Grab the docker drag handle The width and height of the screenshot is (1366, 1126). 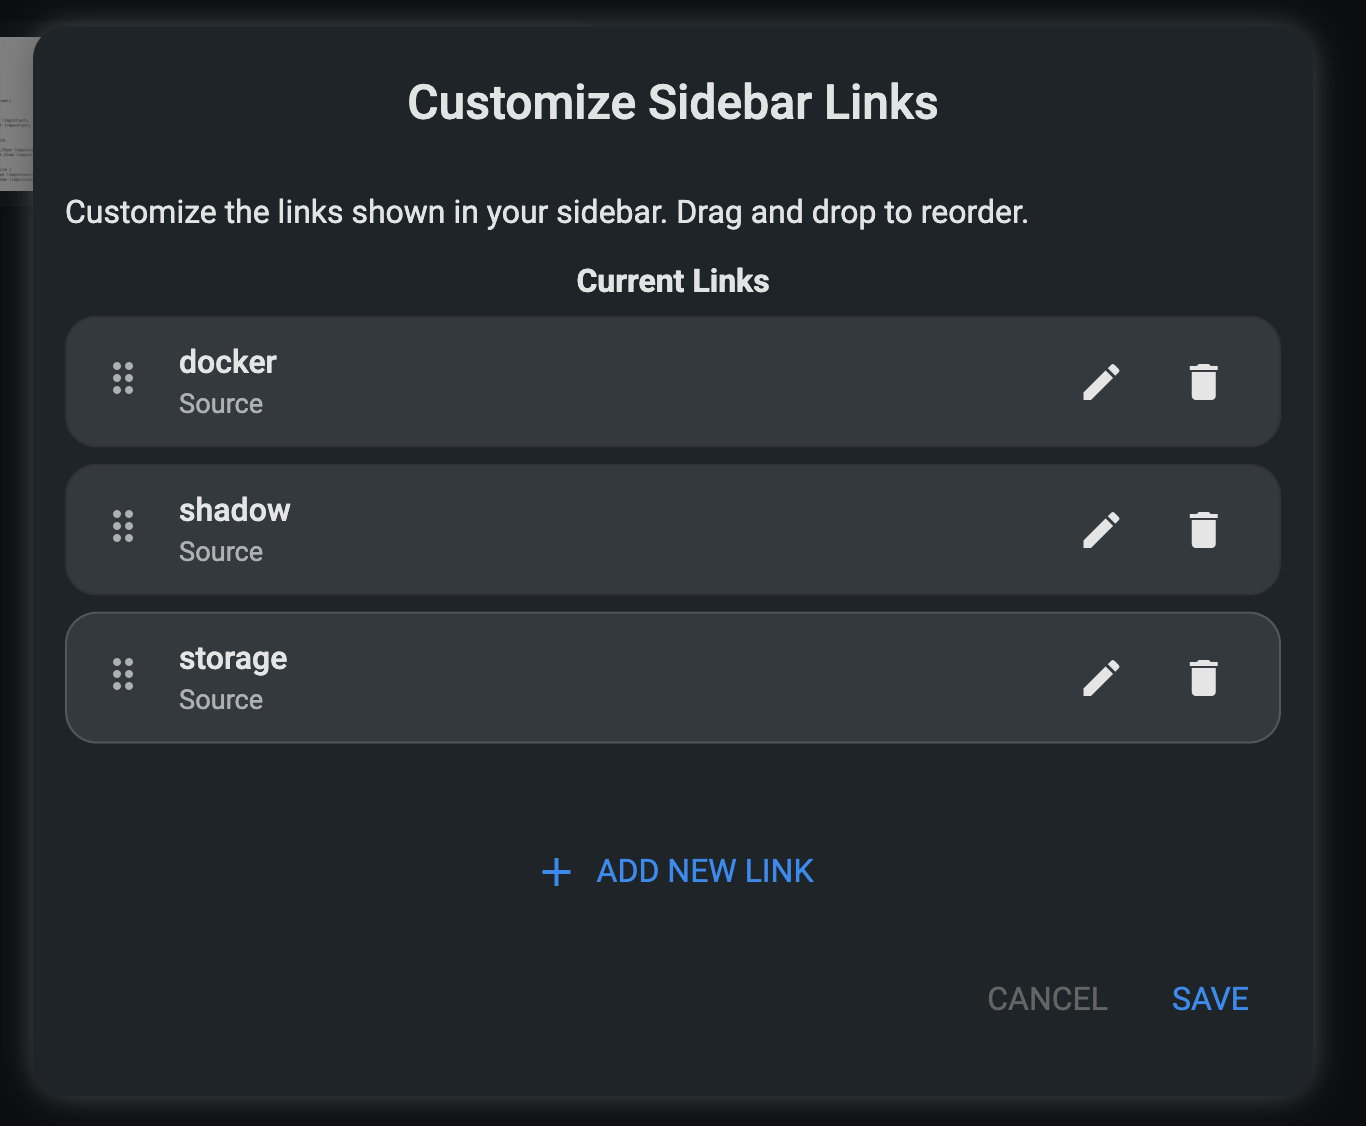tap(123, 378)
